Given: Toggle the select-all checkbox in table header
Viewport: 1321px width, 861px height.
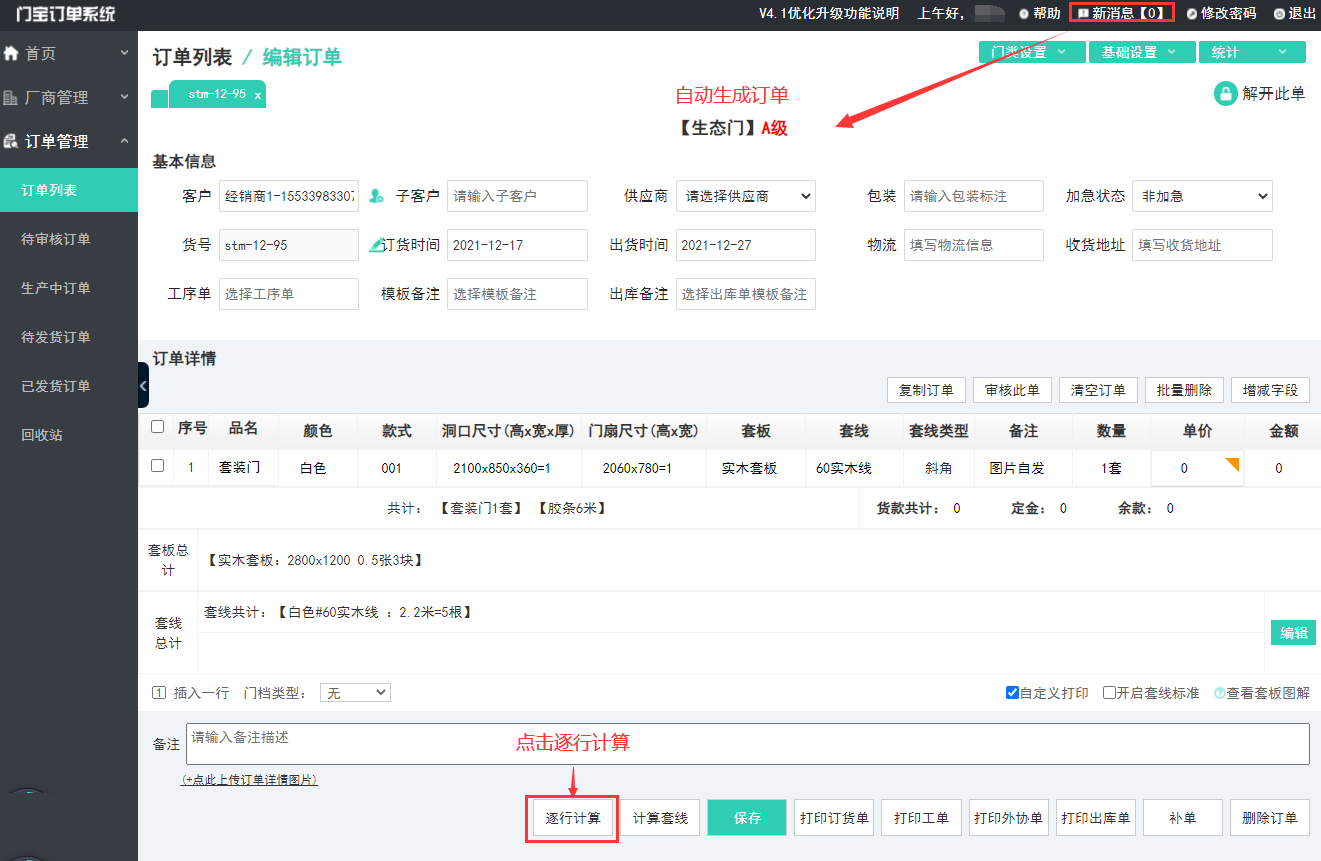Looking at the screenshot, I should pos(157,427).
